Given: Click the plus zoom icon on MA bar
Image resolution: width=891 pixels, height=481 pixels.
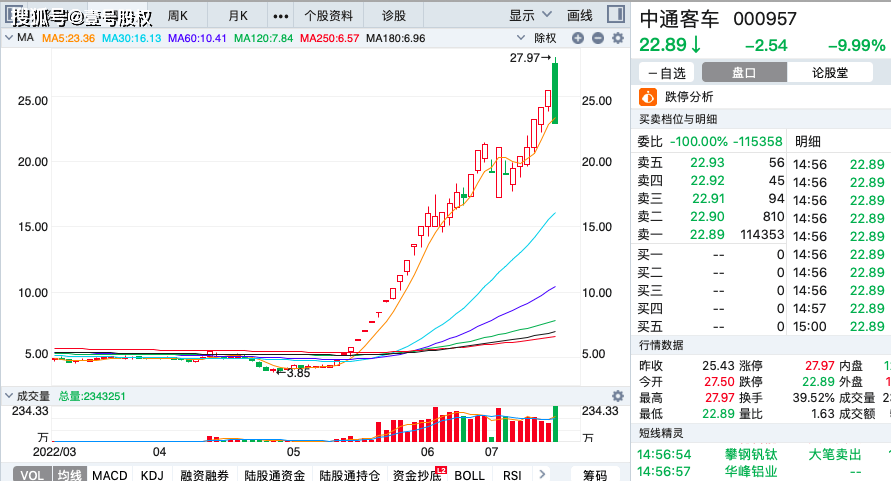Looking at the screenshot, I should click(578, 38).
